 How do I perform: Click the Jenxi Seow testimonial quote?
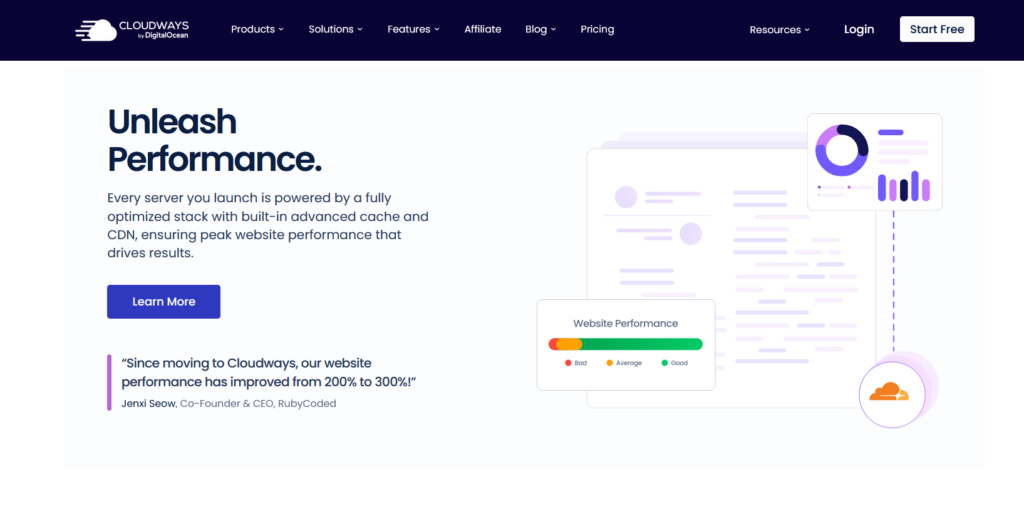coord(268,372)
